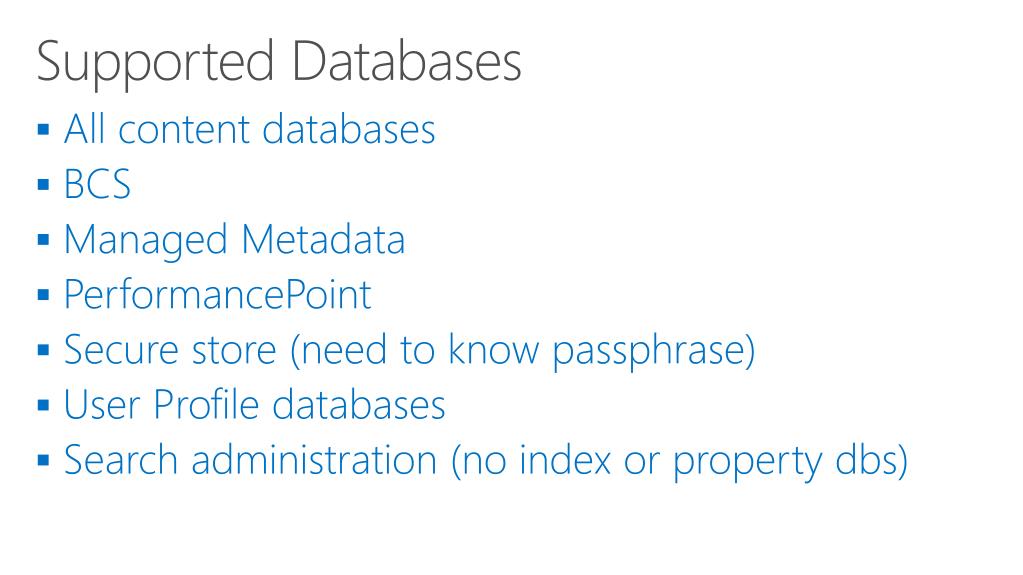Screen dimensions: 1023x575
Task: Click the 'Supported Databases' slide title
Action: (x=279, y=62)
